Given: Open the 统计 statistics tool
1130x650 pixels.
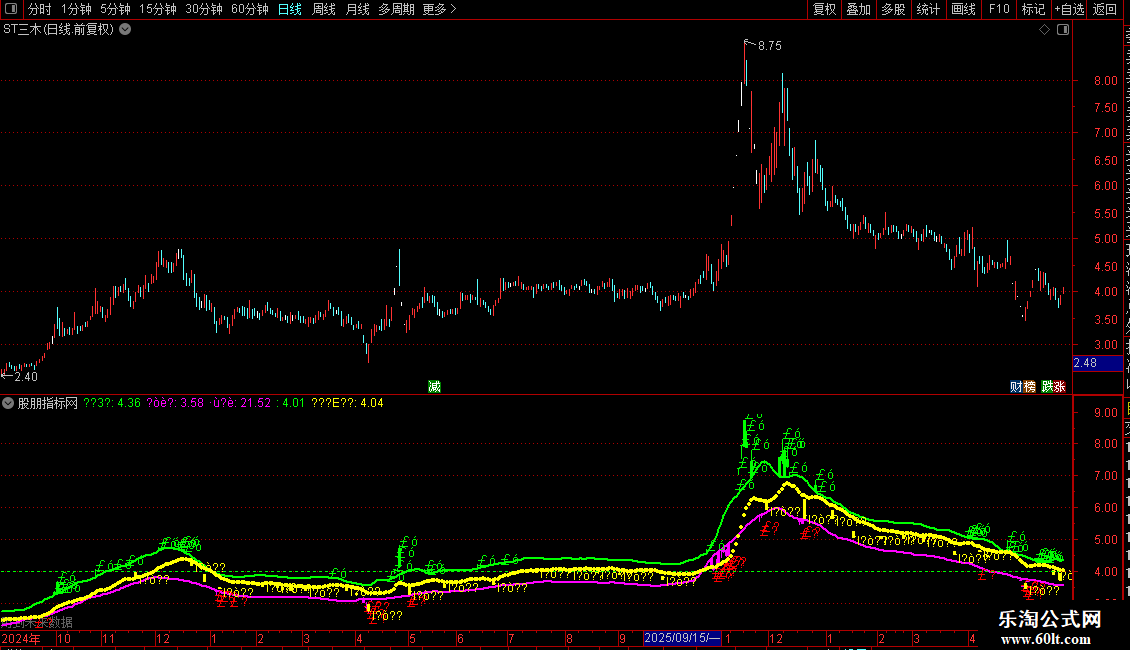Looking at the screenshot, I should [x=927, y=9].
